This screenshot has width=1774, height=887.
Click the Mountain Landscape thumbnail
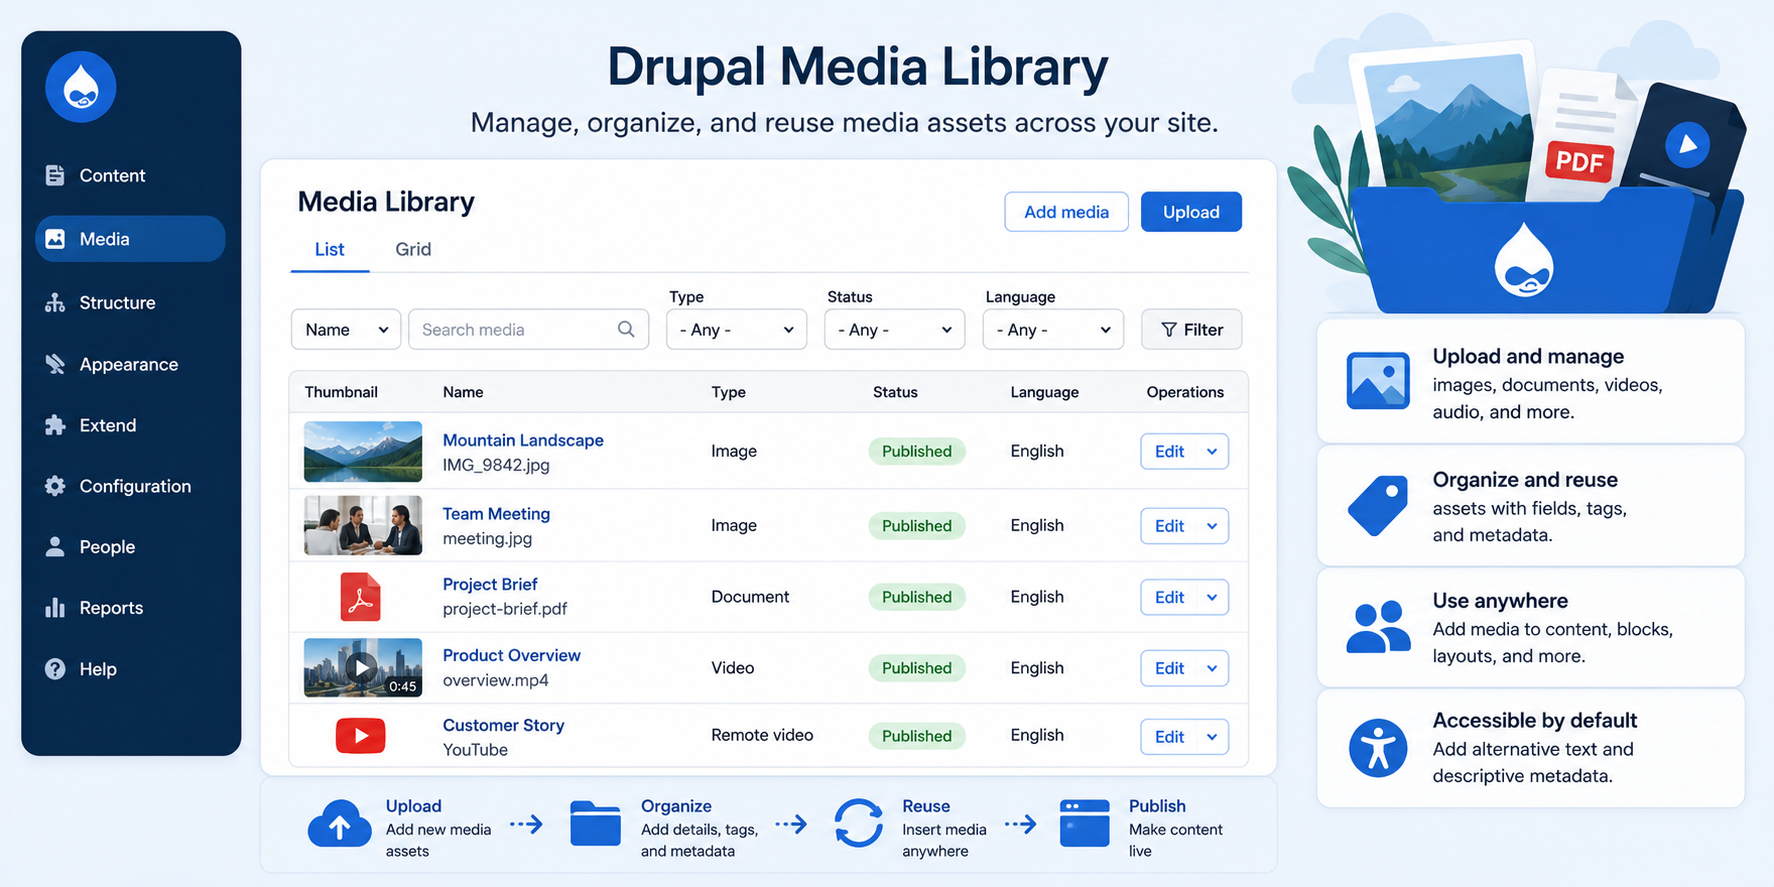click(363, 452)
